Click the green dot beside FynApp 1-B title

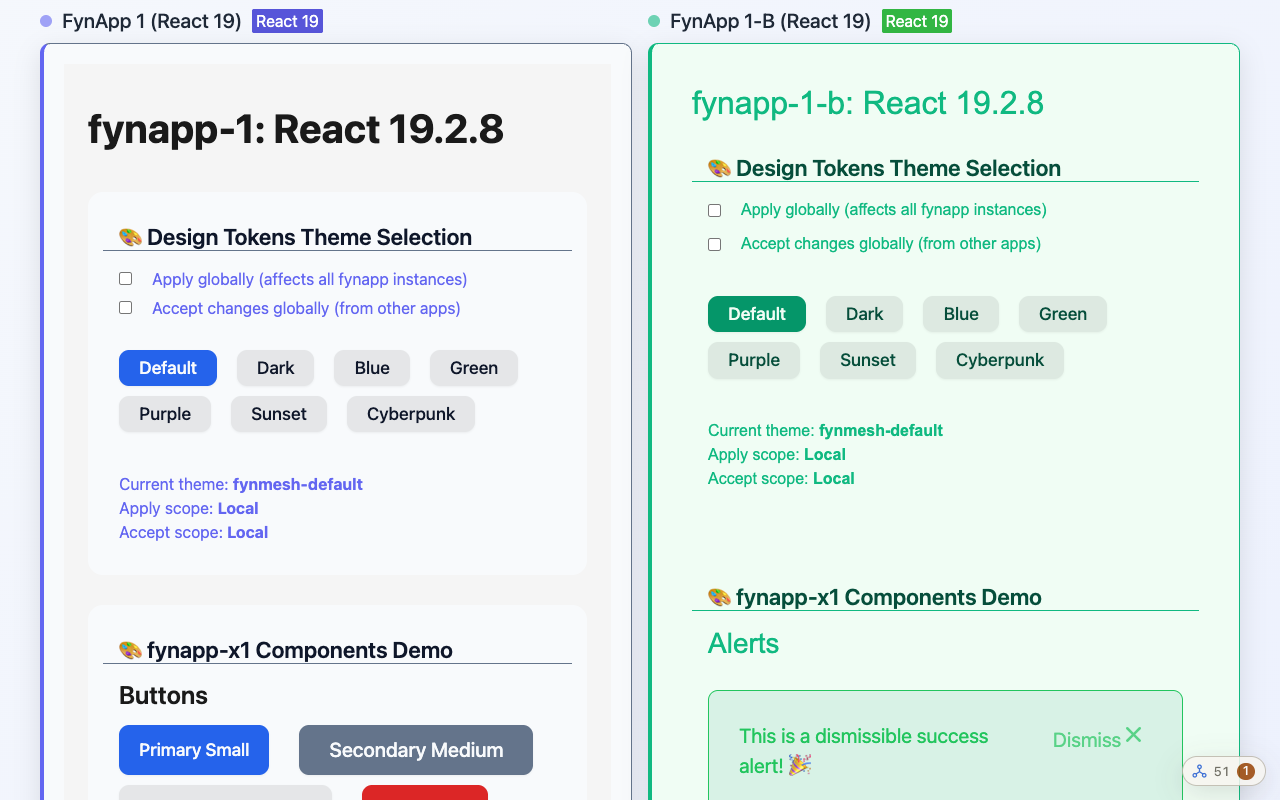(654, 21)
